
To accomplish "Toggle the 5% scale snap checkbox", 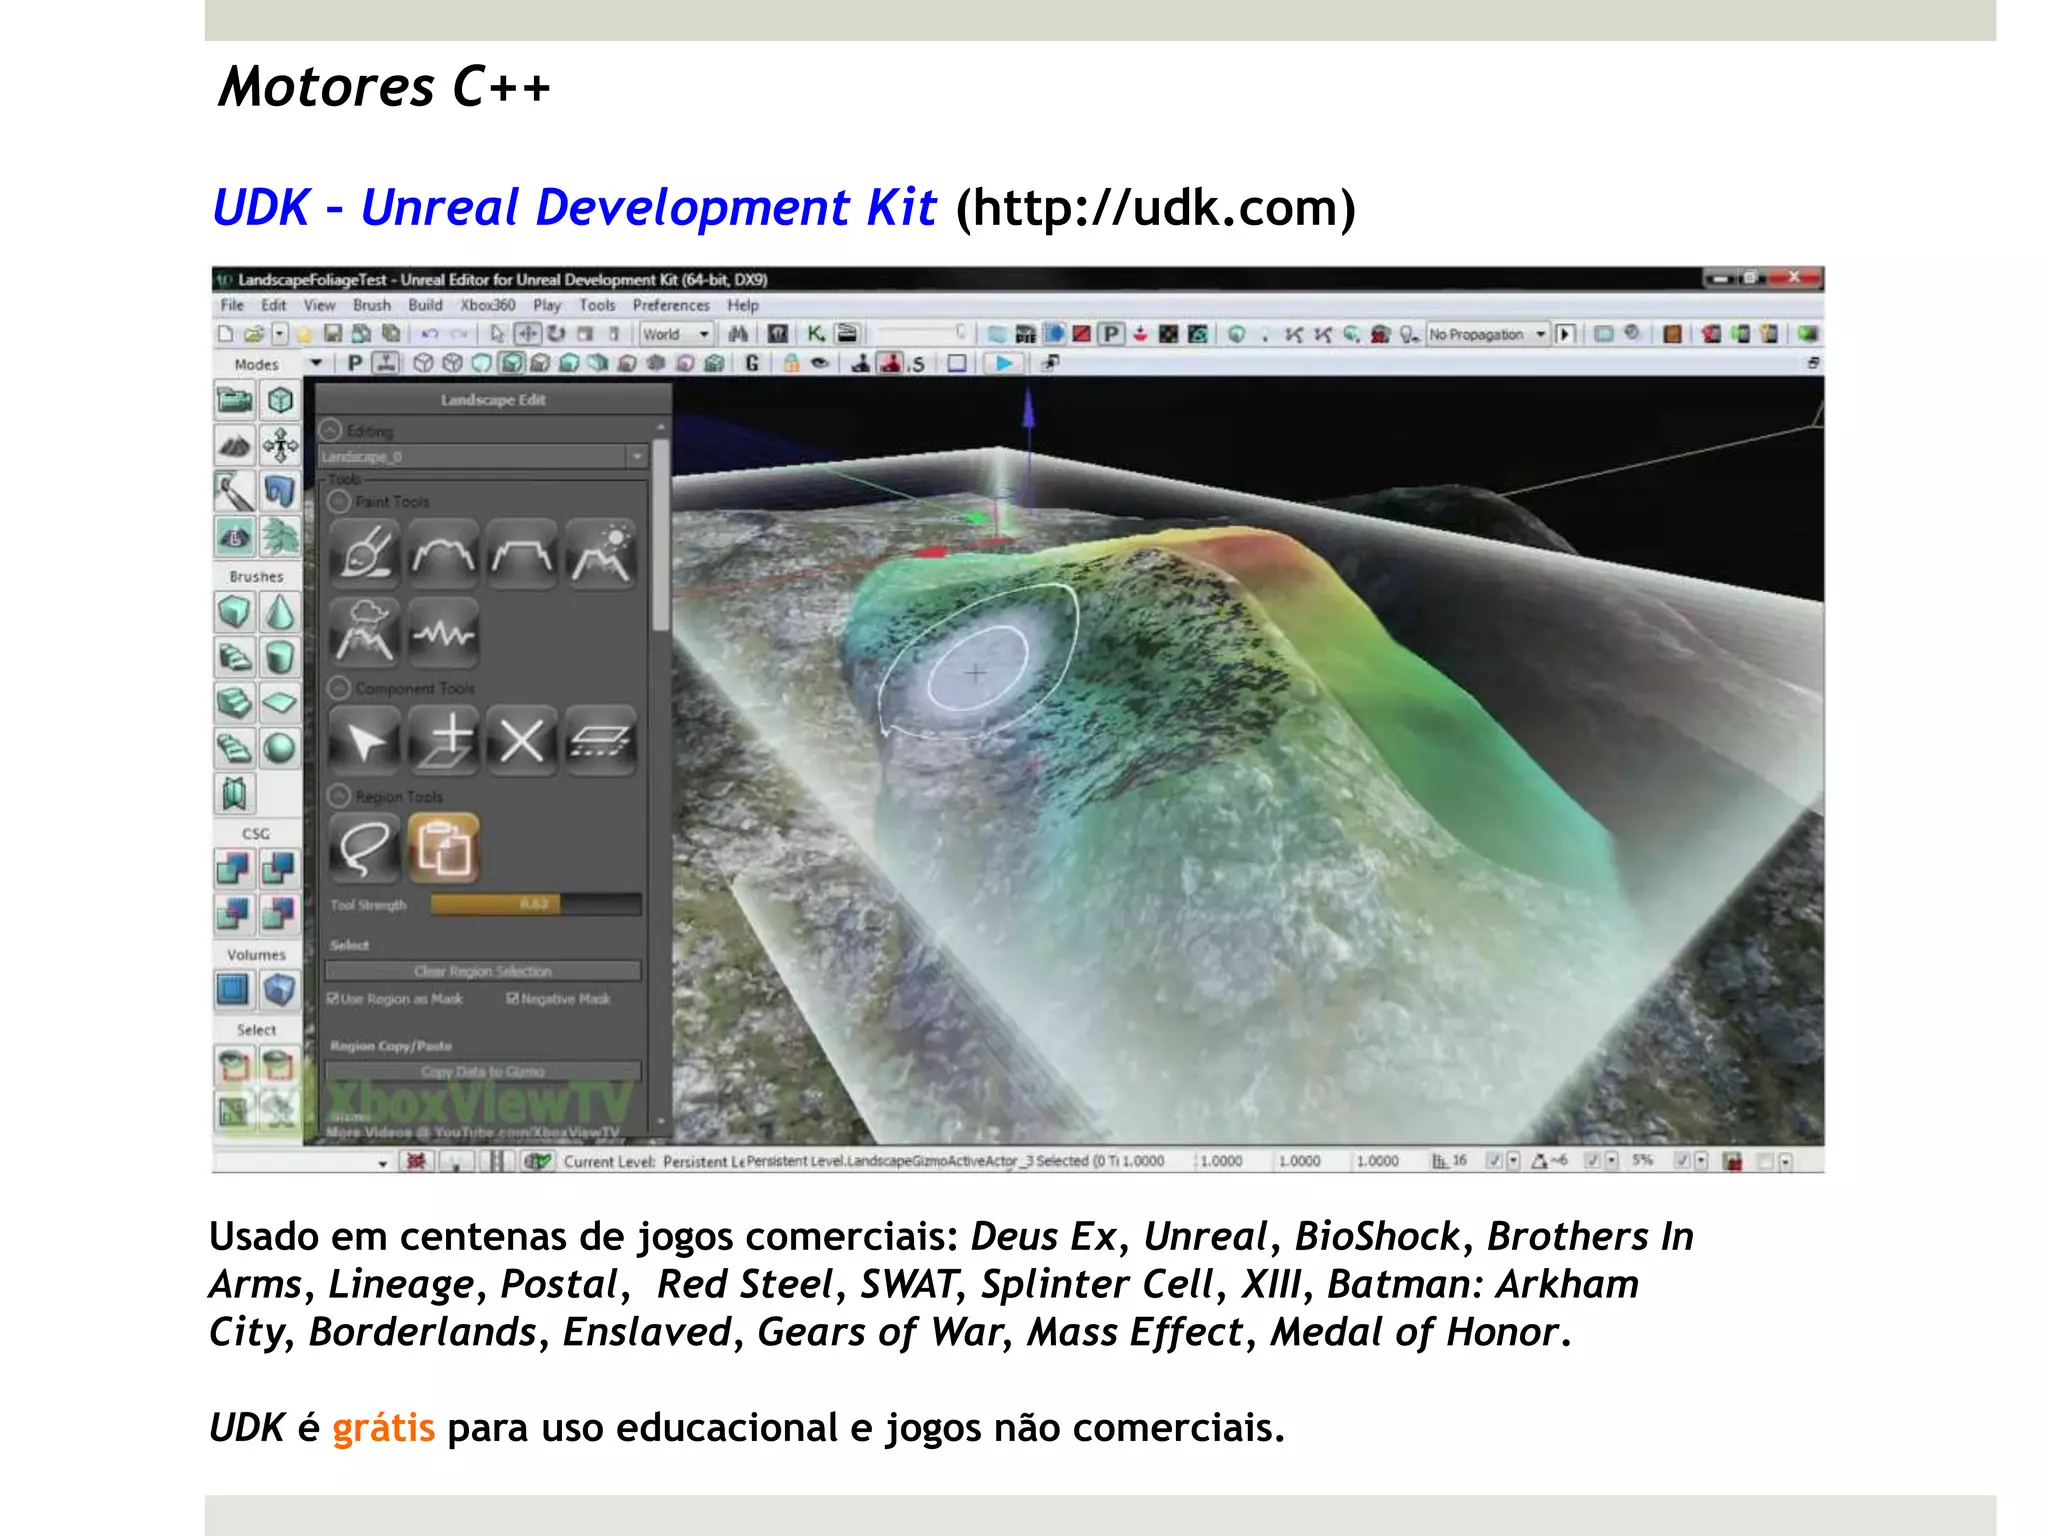I will [1682, 1161].
